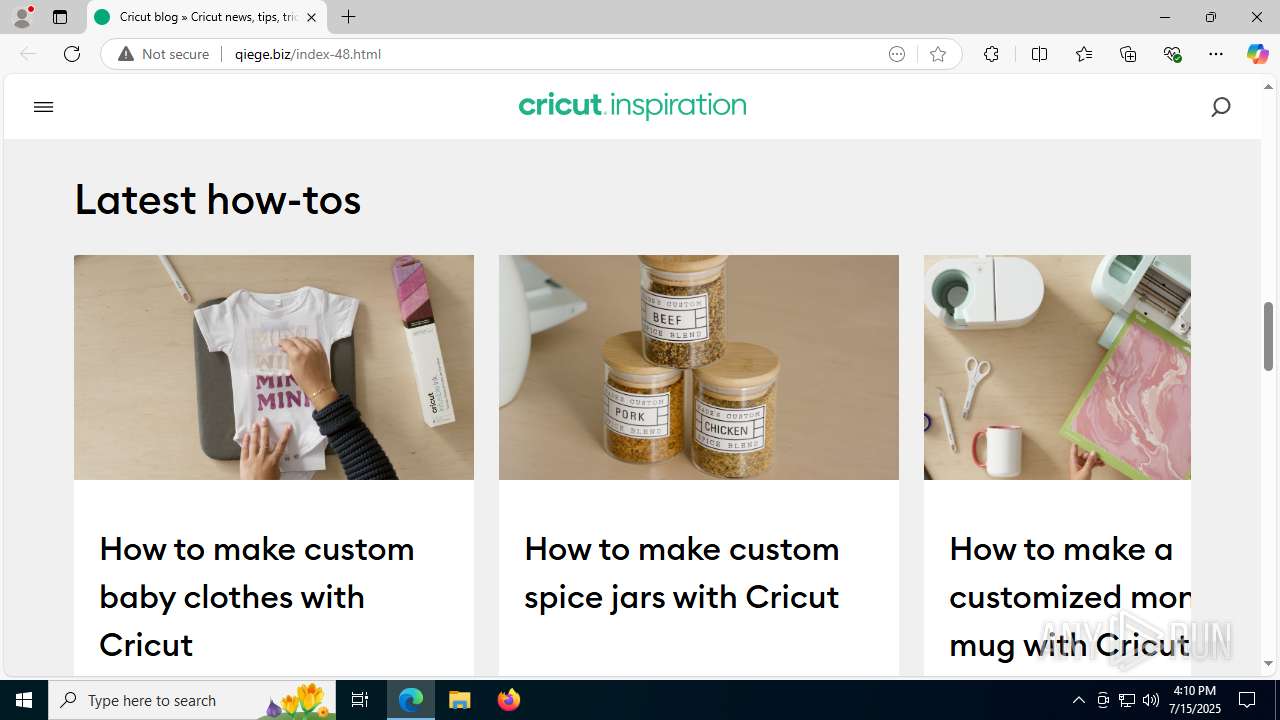Refresh the page
Screen dimensions: 1280x720
[x=72, y=54]
